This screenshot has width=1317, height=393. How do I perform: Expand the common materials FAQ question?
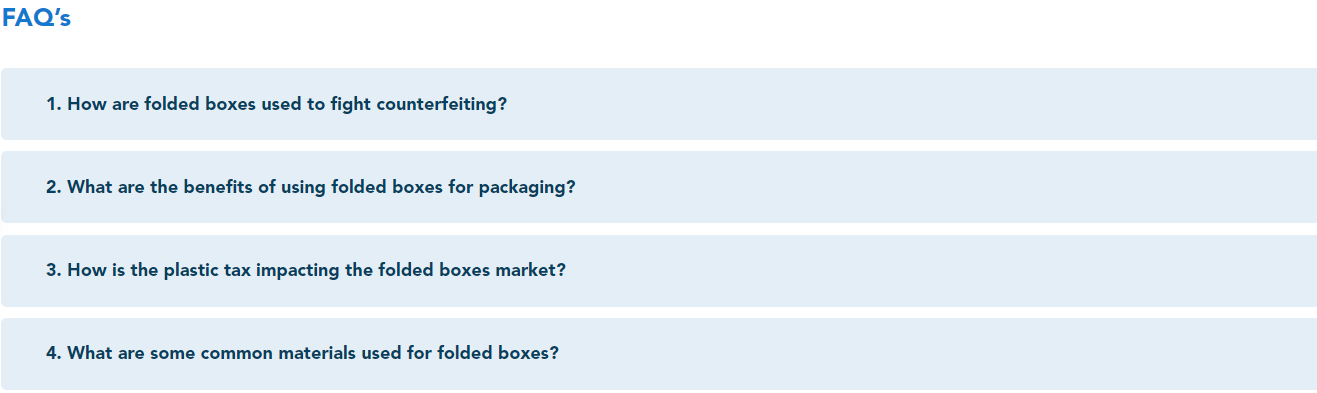pyautogui.click(x=659, y=354)
